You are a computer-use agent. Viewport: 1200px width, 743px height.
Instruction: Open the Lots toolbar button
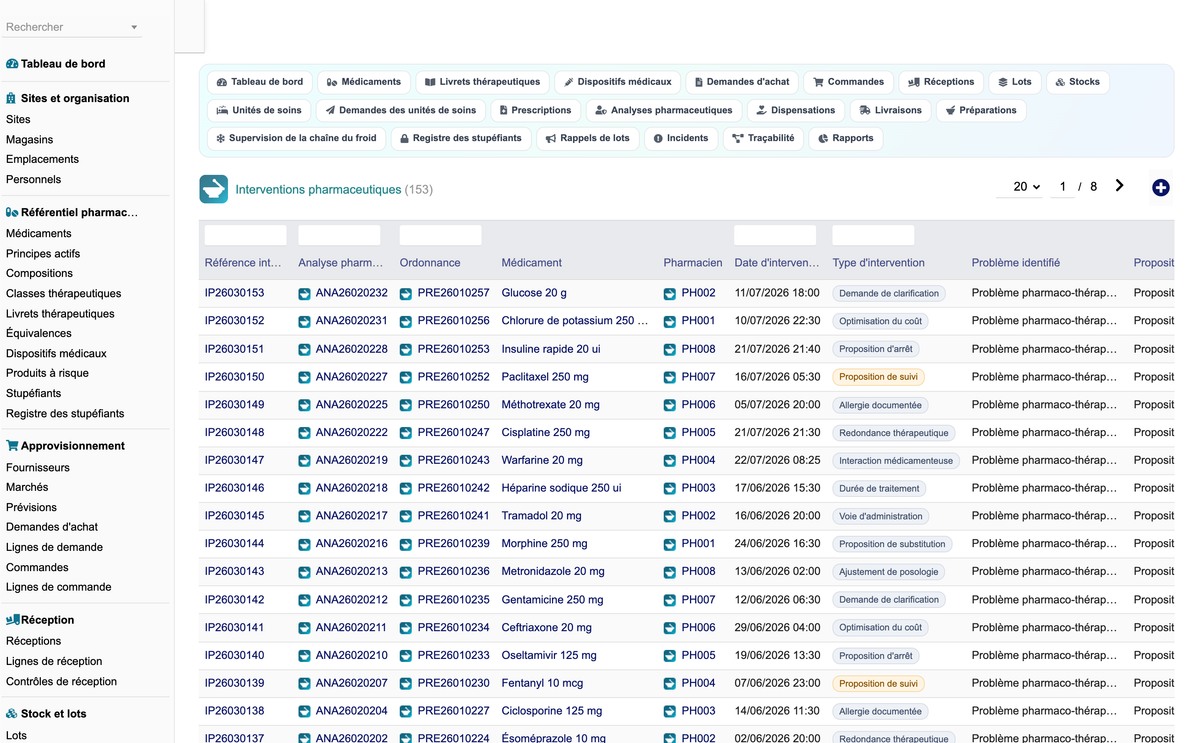(1015, 82)
